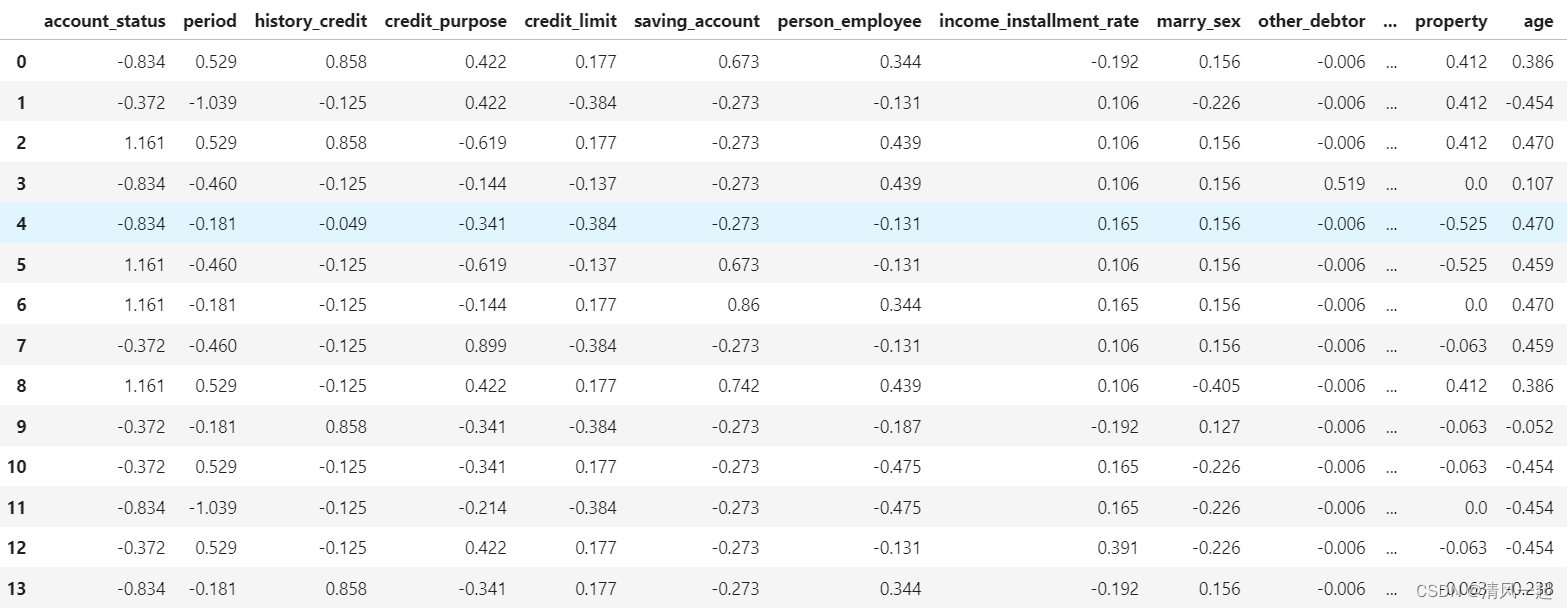Click the truncated columns ellipsis in header
The image size is (1567, 609).
point(1390,21)
